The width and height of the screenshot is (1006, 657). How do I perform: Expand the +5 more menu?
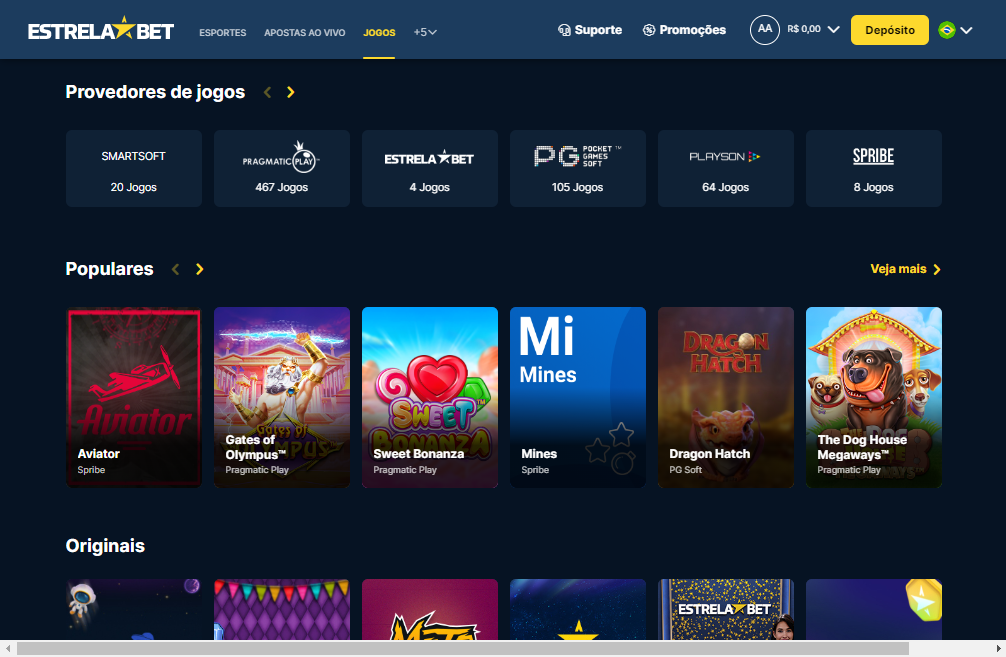click(425, 32)
